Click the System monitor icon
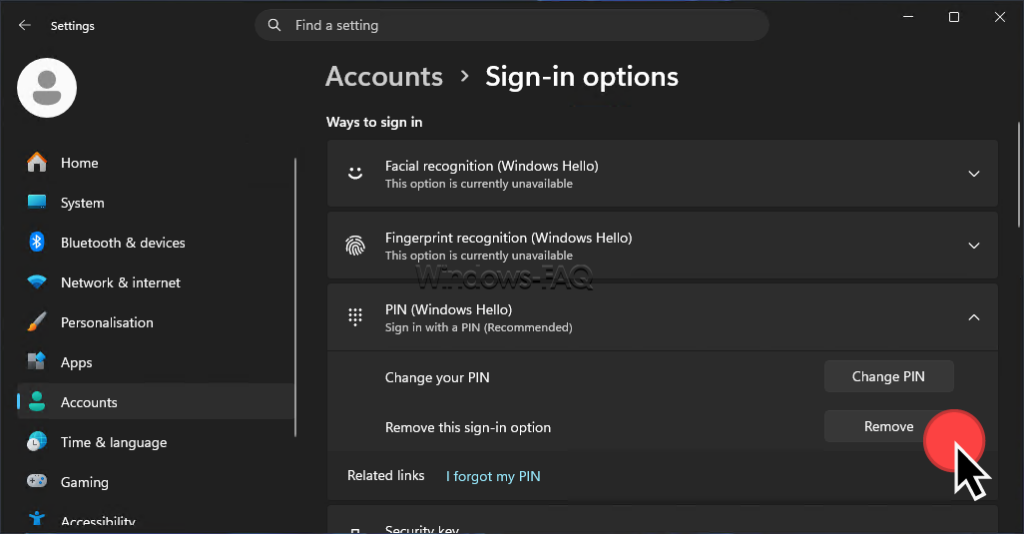The image size is (1024, 534). click(37, 202)
